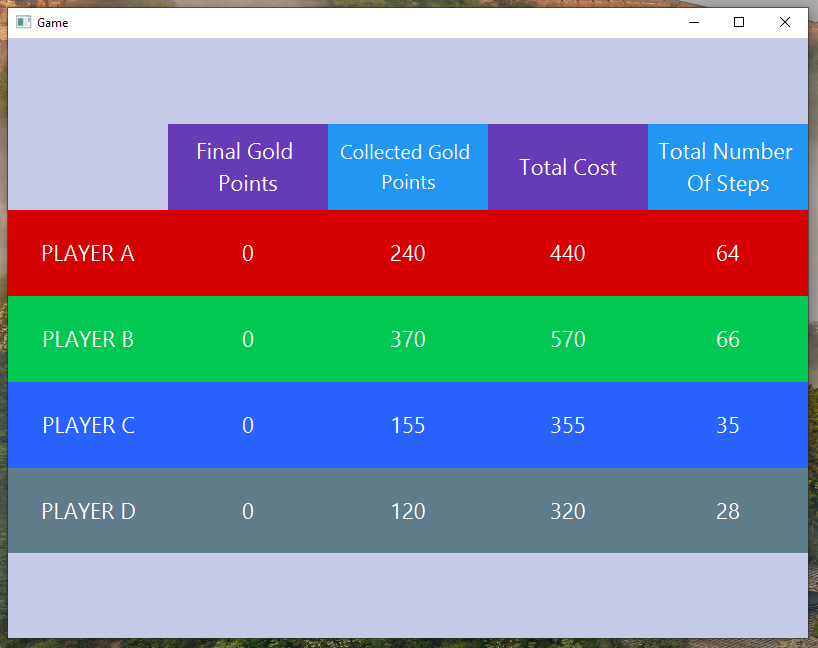The image size is (818, 648).
Task: Click Player A's final gold value 0
Action: coord(248,254)
